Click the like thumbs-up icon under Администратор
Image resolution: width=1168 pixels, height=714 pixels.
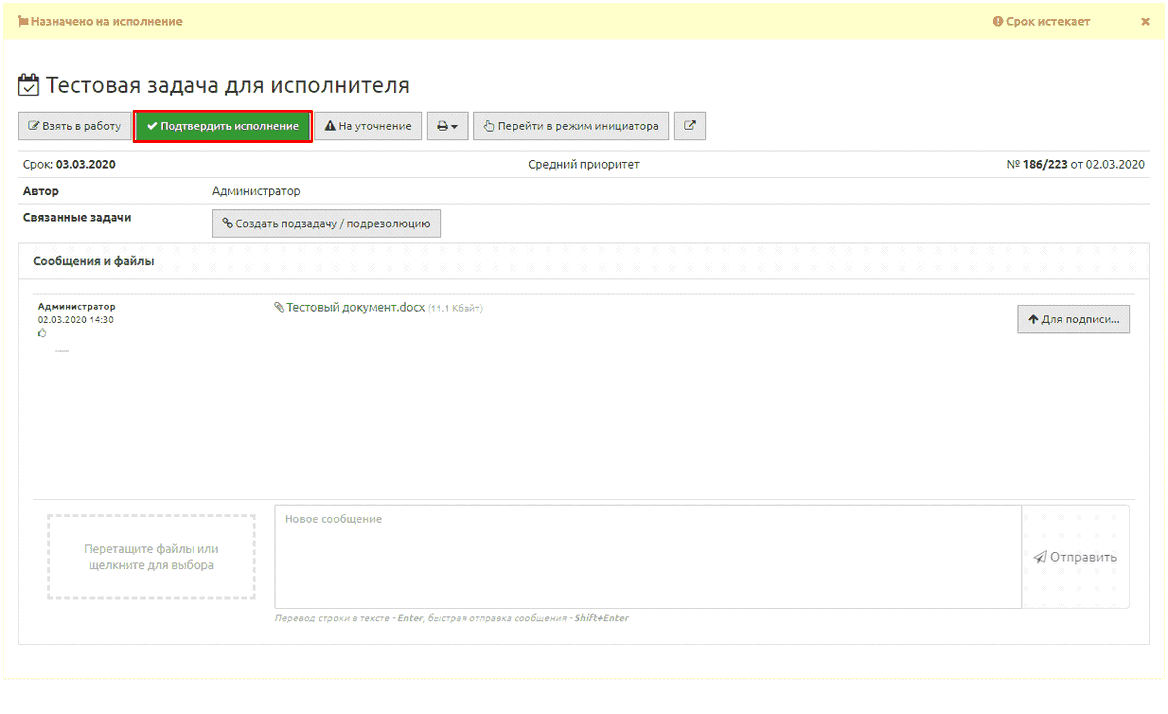point(42,333)
